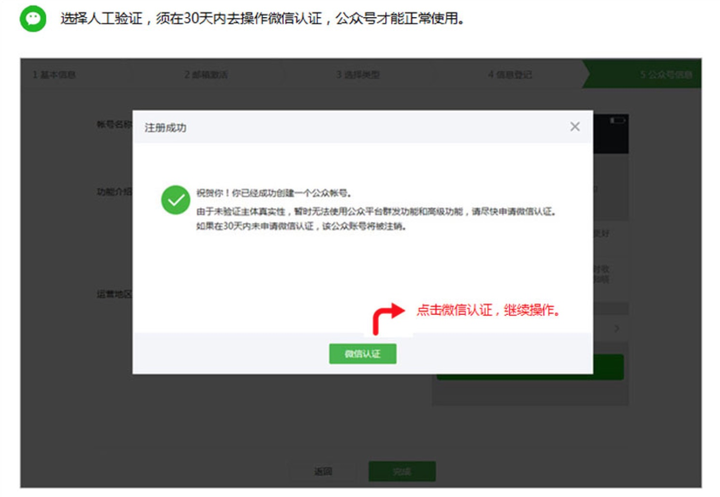Click the heading 选择人工验证 at top
This screenshot has height=497, width=720.
click(x=262, y=18)
